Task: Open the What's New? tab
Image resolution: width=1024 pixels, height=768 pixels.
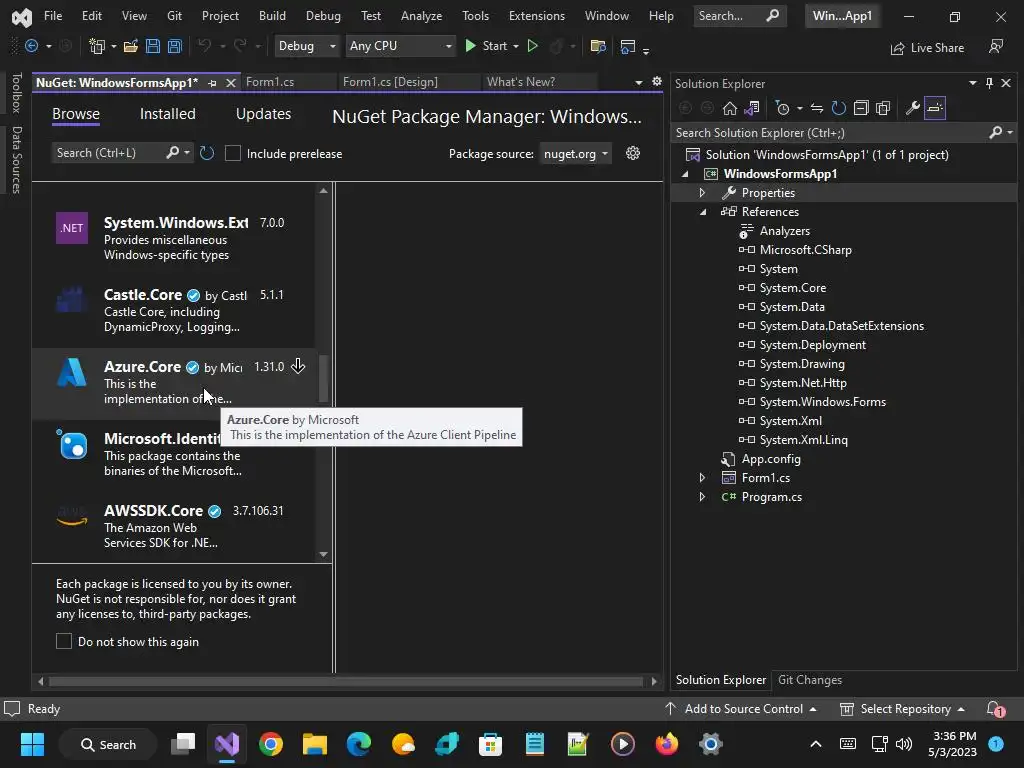Action: [x=521, y=82]
